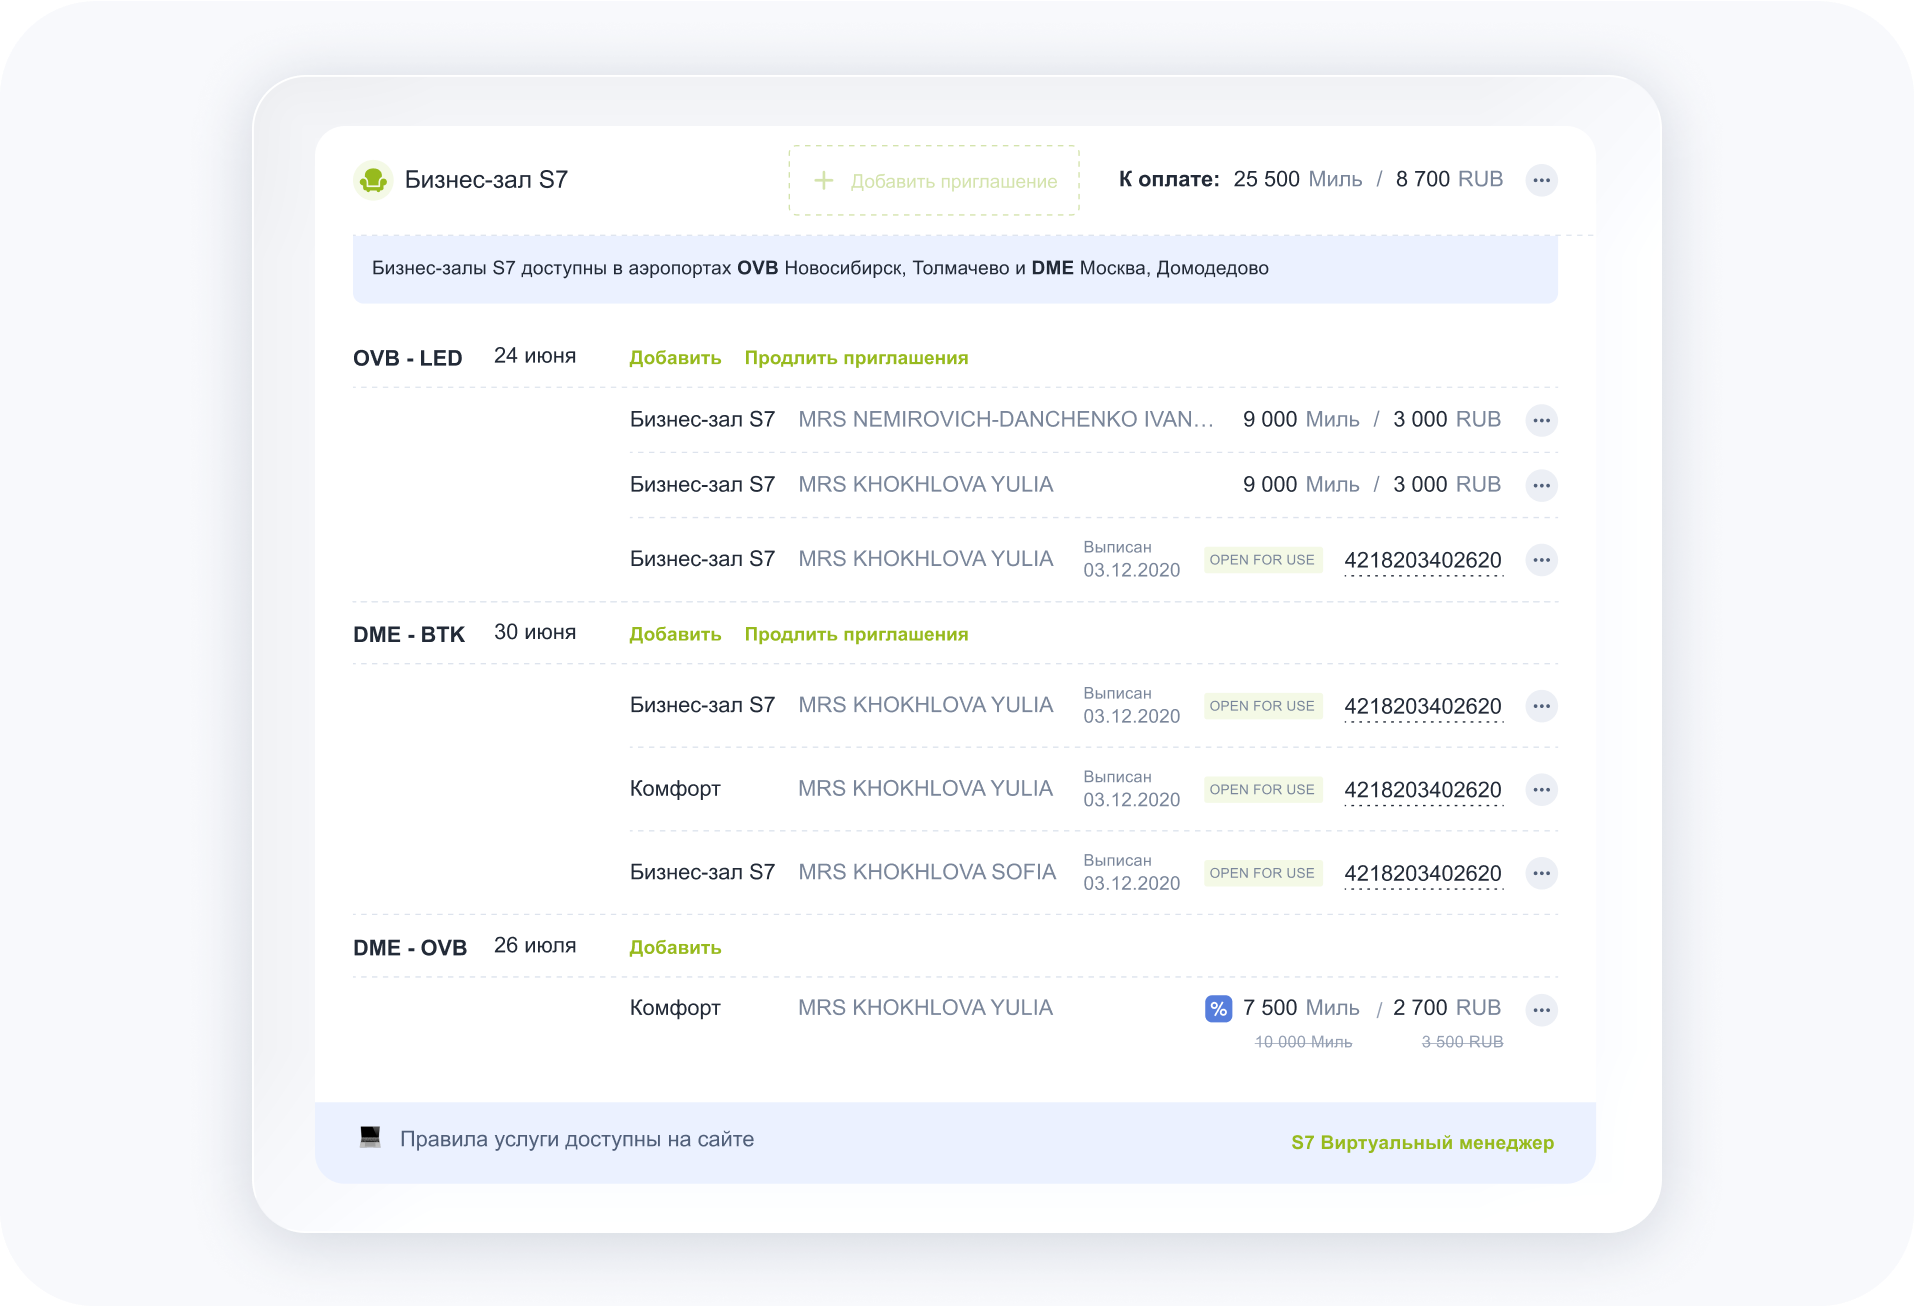The image size is (1914, 1306).
Task: Open options for MRS NEMIROVICH-DANCHENKO row
Action: click(x=1541, y=420)
